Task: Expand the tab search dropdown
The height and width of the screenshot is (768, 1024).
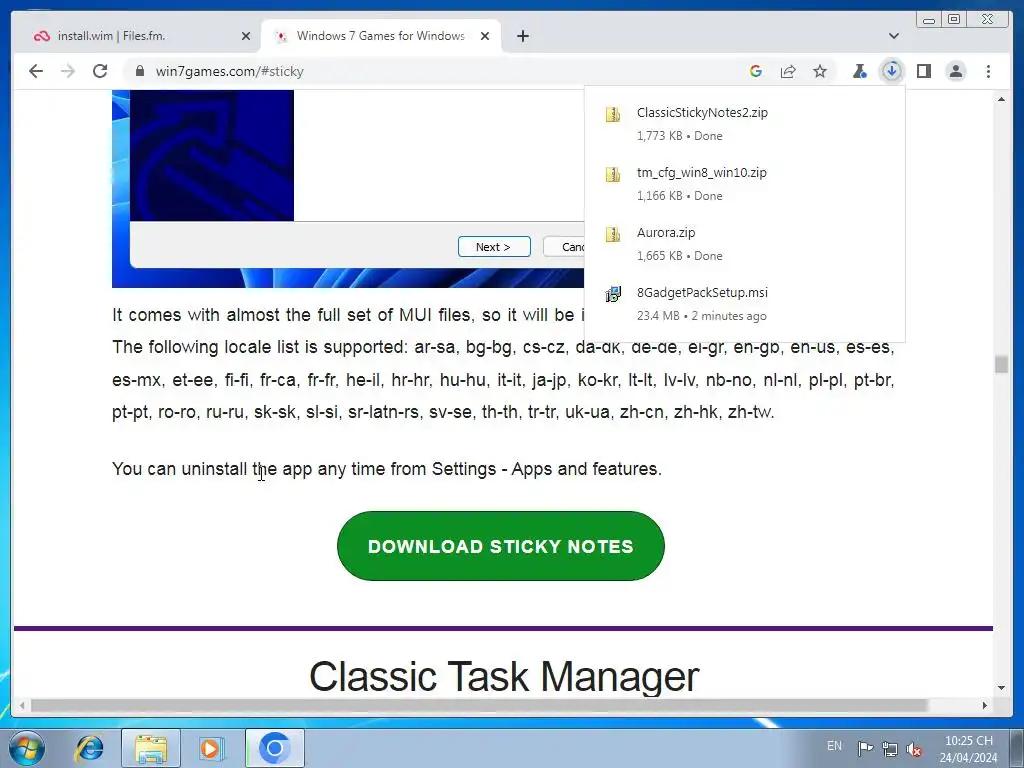Action: (893, 36)
